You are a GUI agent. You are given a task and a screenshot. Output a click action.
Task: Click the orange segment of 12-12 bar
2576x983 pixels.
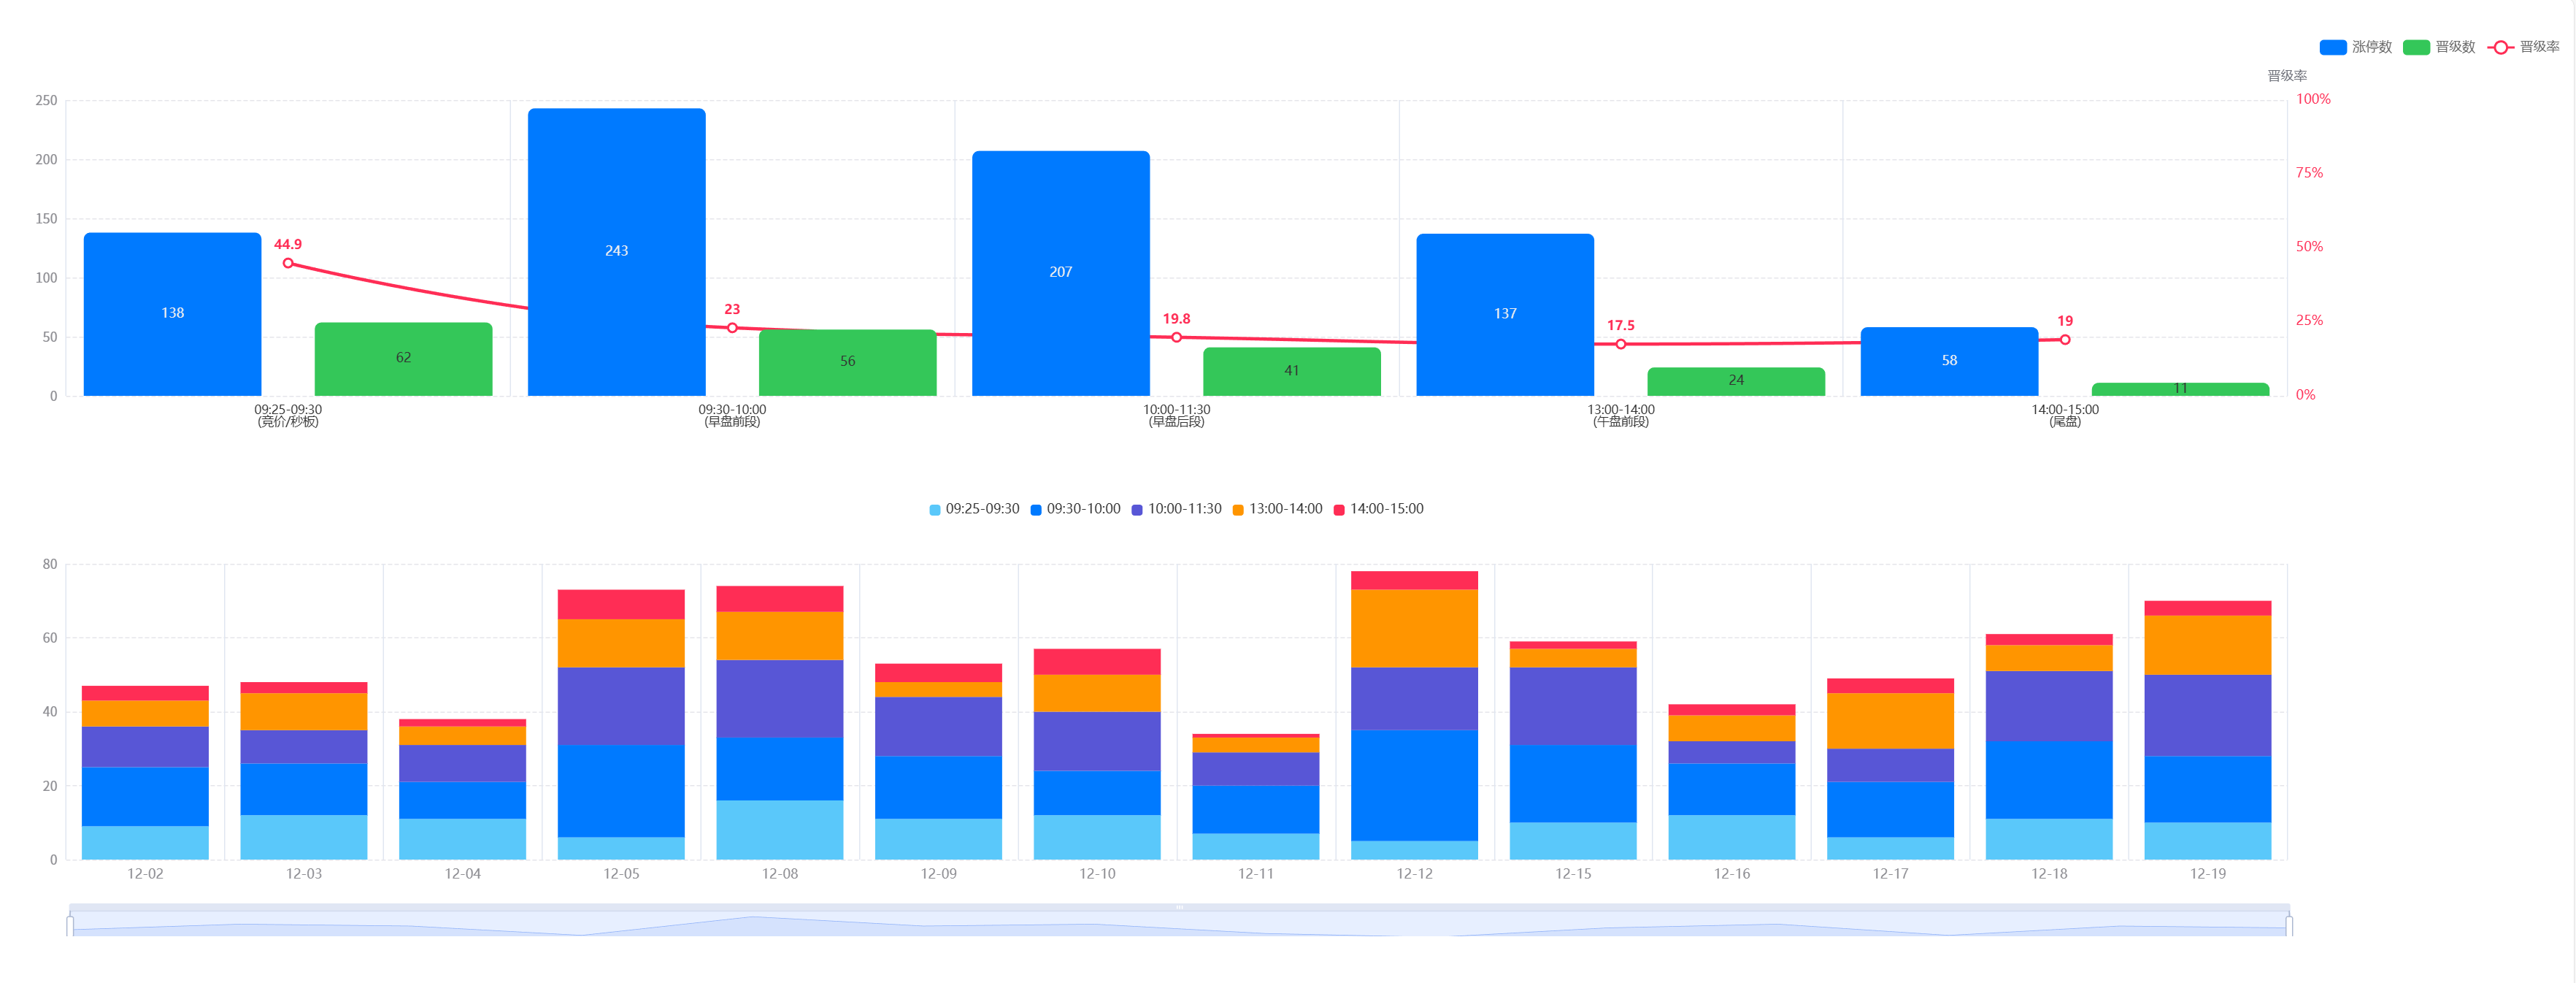pyautogui.click(x=1414, y=628)
